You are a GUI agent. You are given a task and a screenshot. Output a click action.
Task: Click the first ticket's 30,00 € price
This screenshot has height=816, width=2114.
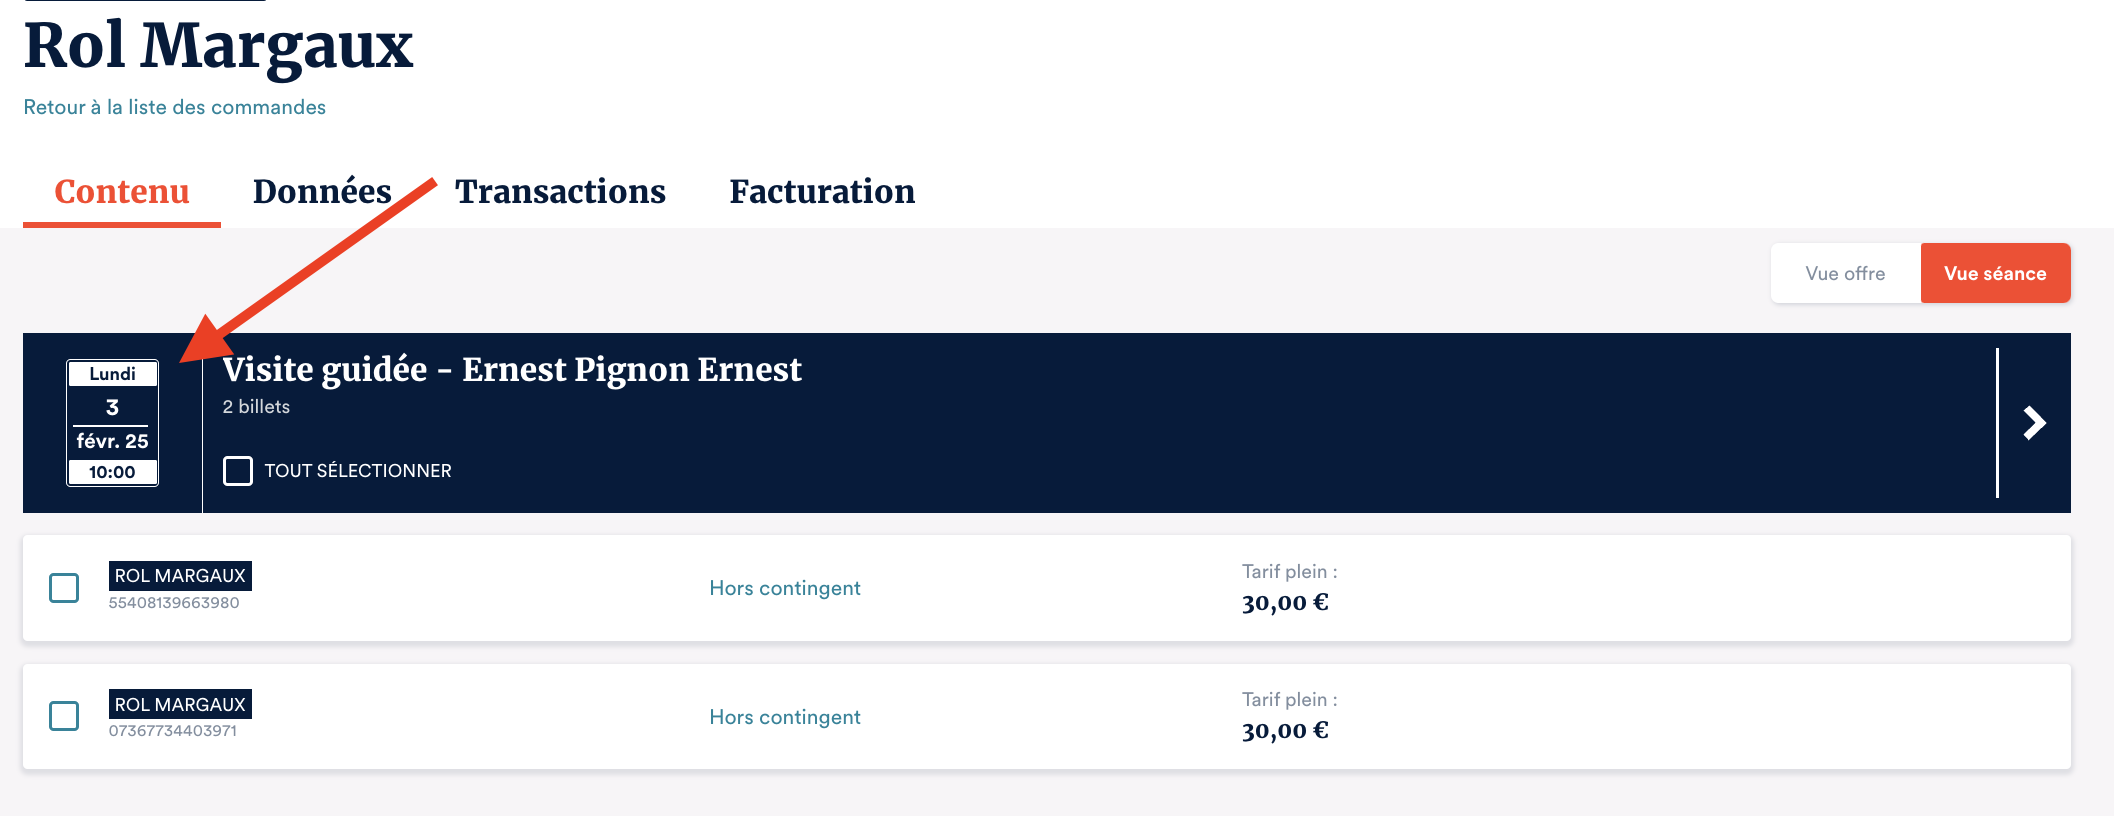[x=1285, y=603]
